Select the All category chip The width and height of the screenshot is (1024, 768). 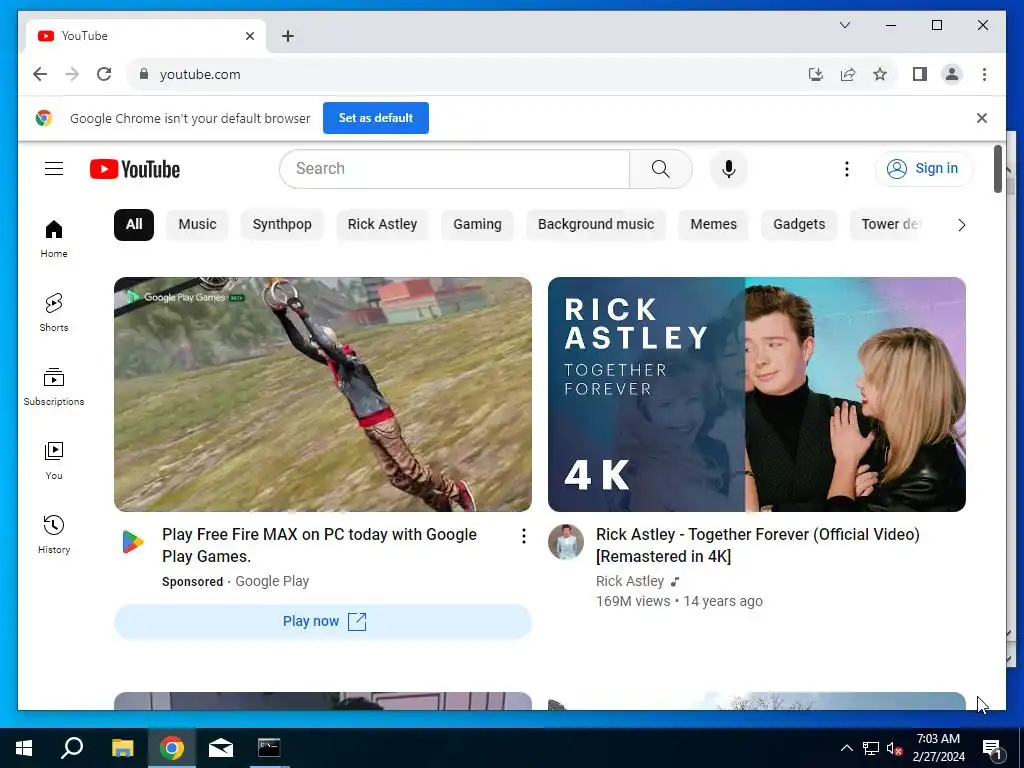pos(134,225)
